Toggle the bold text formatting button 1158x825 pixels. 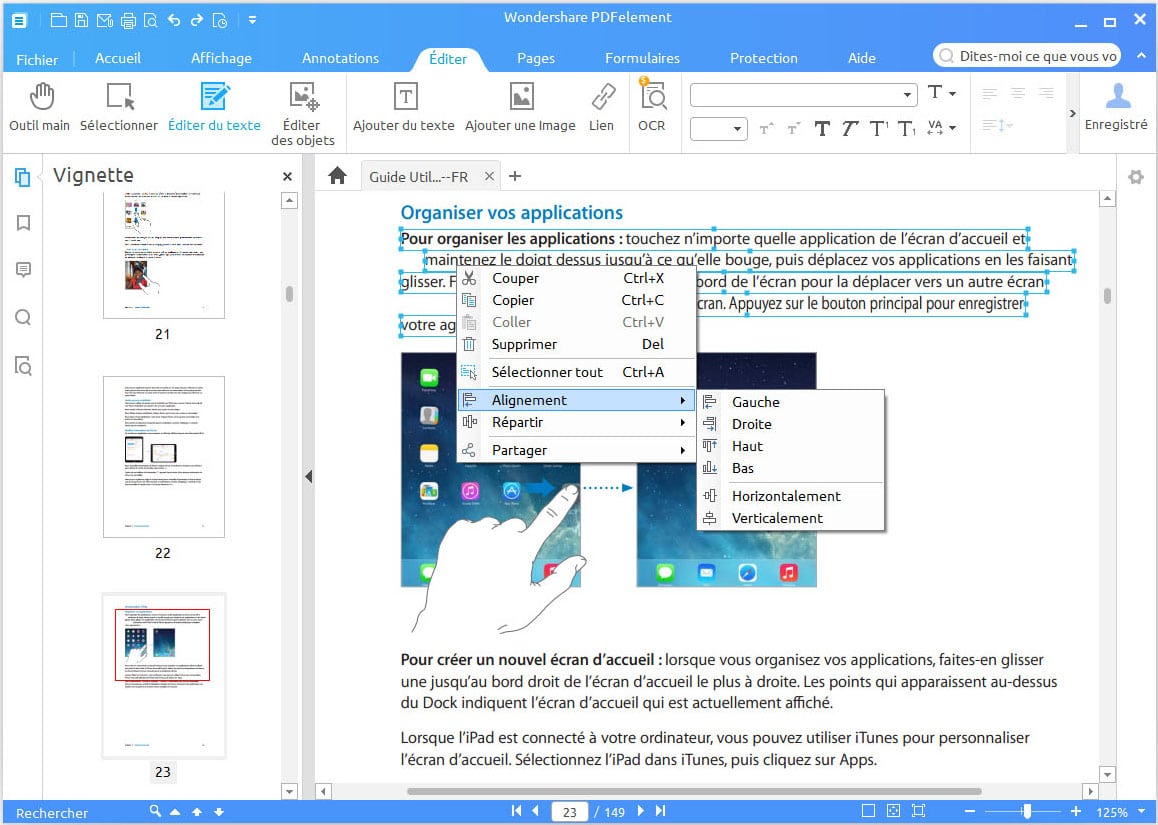click(822, 128)
